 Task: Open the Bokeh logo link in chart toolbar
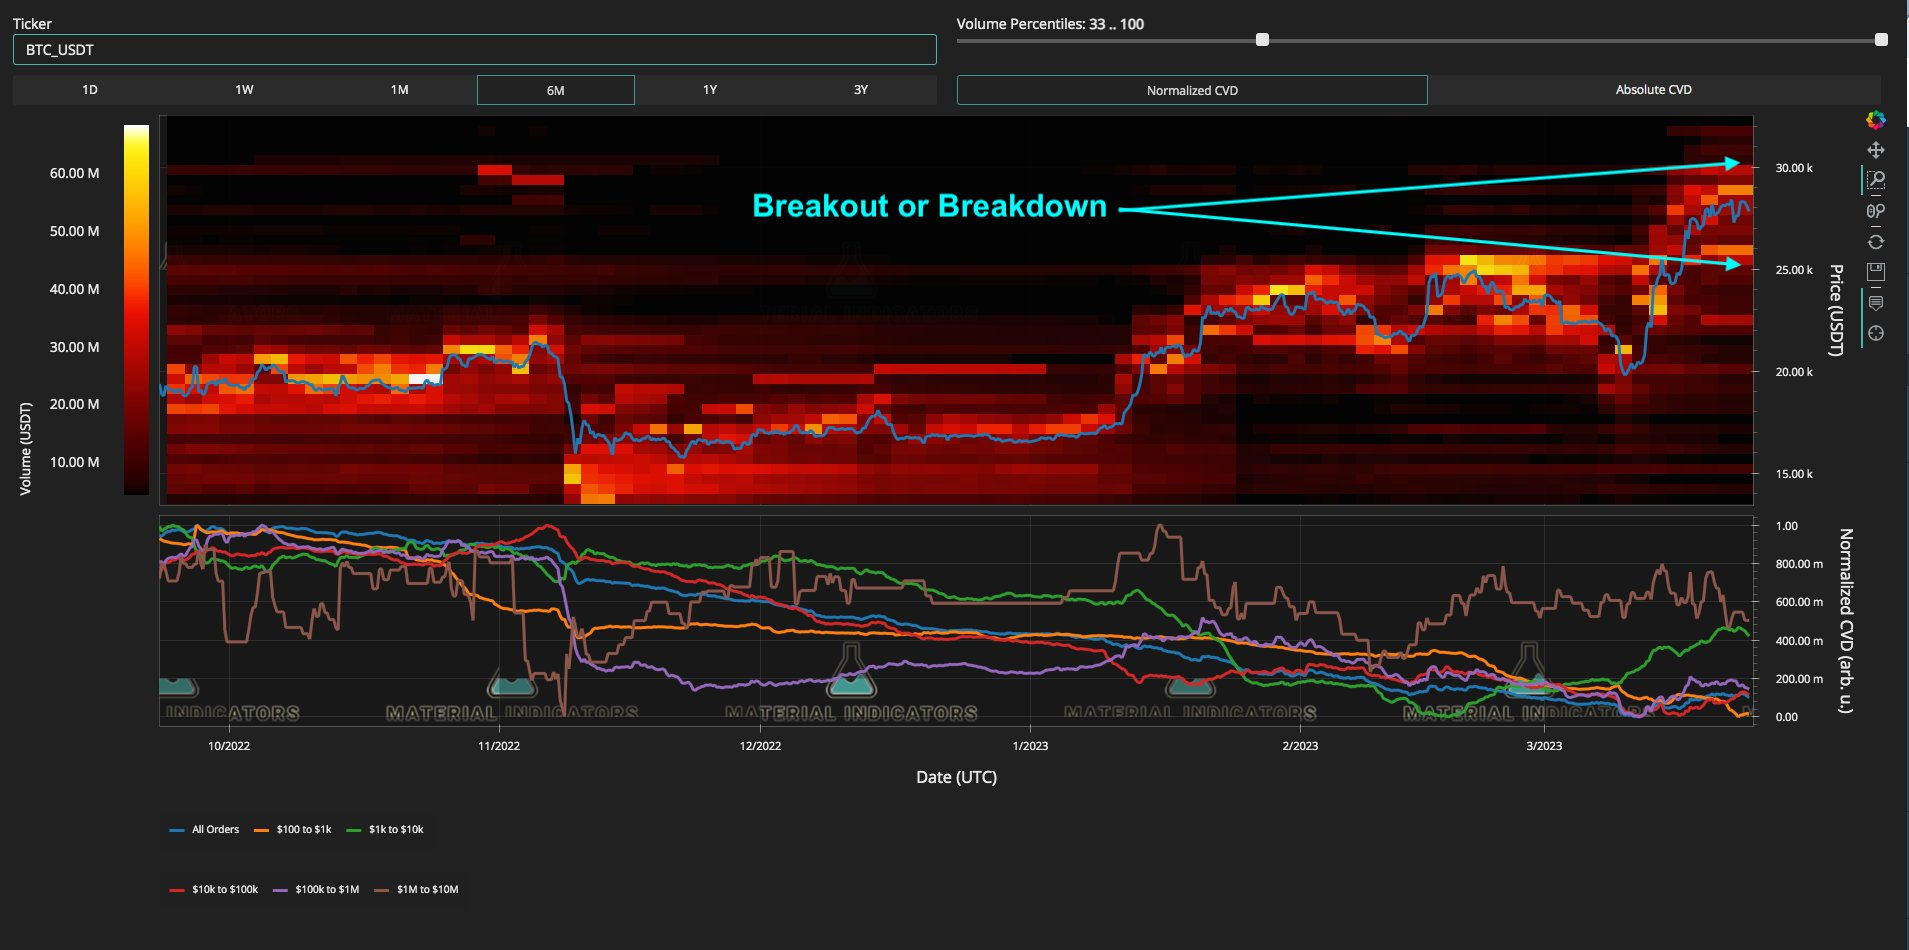(x=1876, y=120)
